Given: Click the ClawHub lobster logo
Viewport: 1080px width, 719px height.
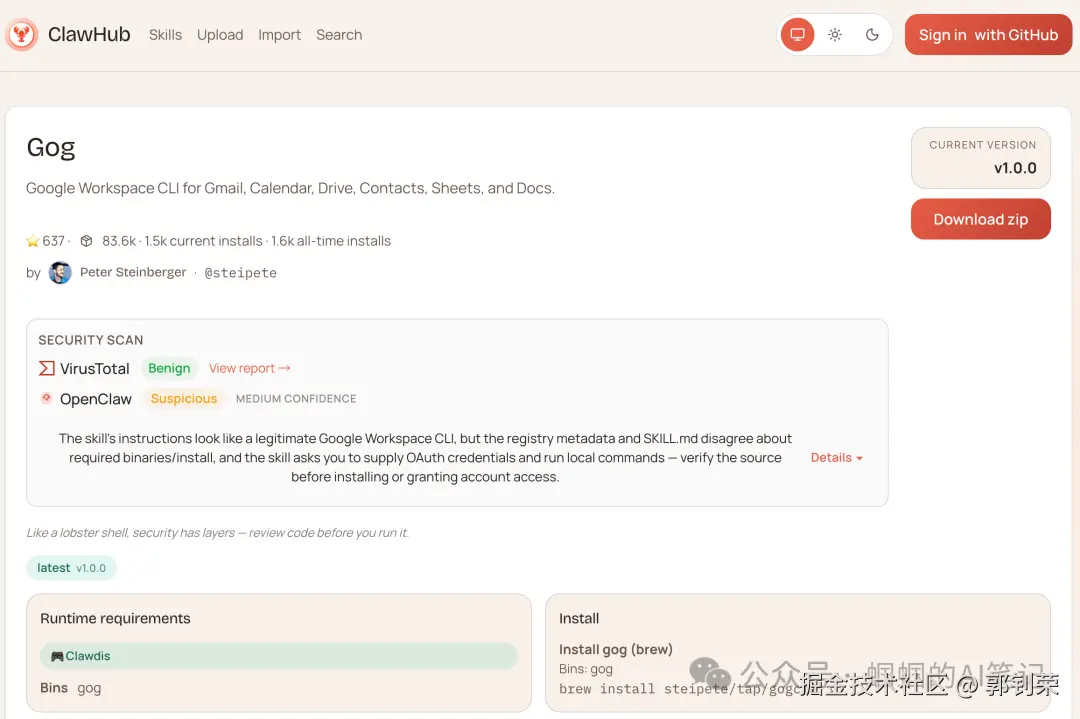Looking at the screenshot, I should pos(21,34).
